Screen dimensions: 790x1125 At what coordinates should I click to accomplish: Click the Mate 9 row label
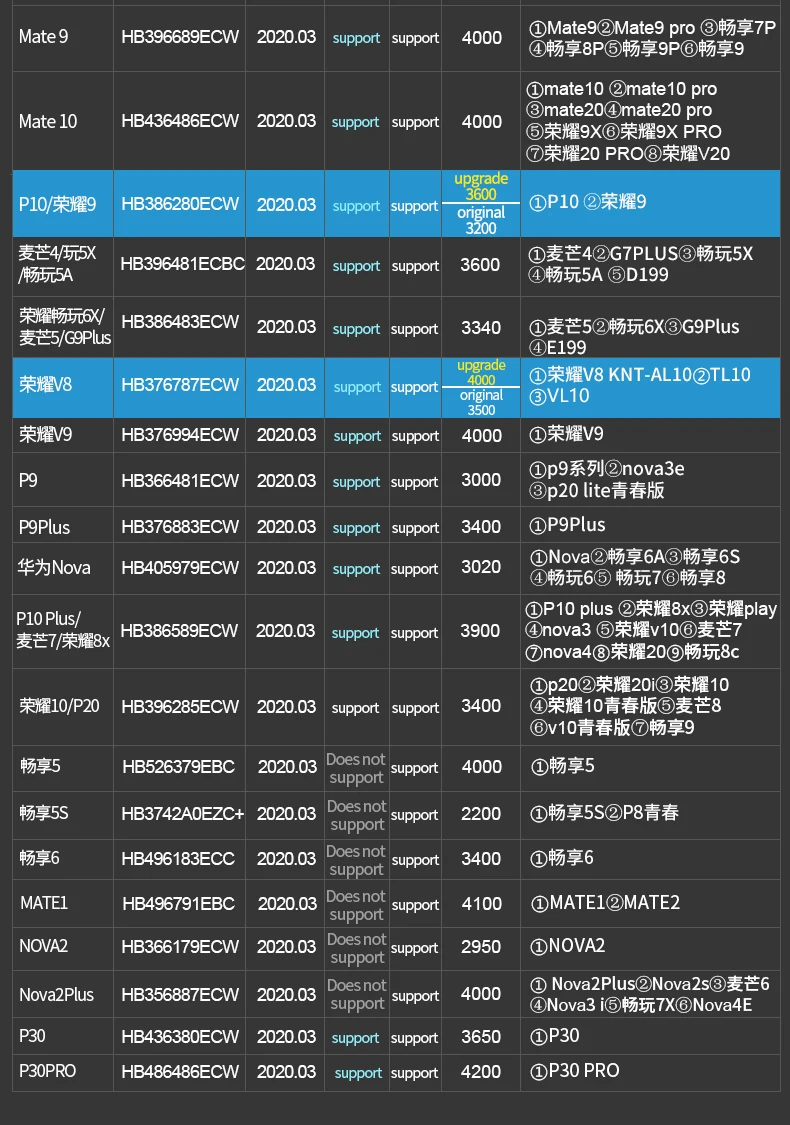(x=43, y=37)
